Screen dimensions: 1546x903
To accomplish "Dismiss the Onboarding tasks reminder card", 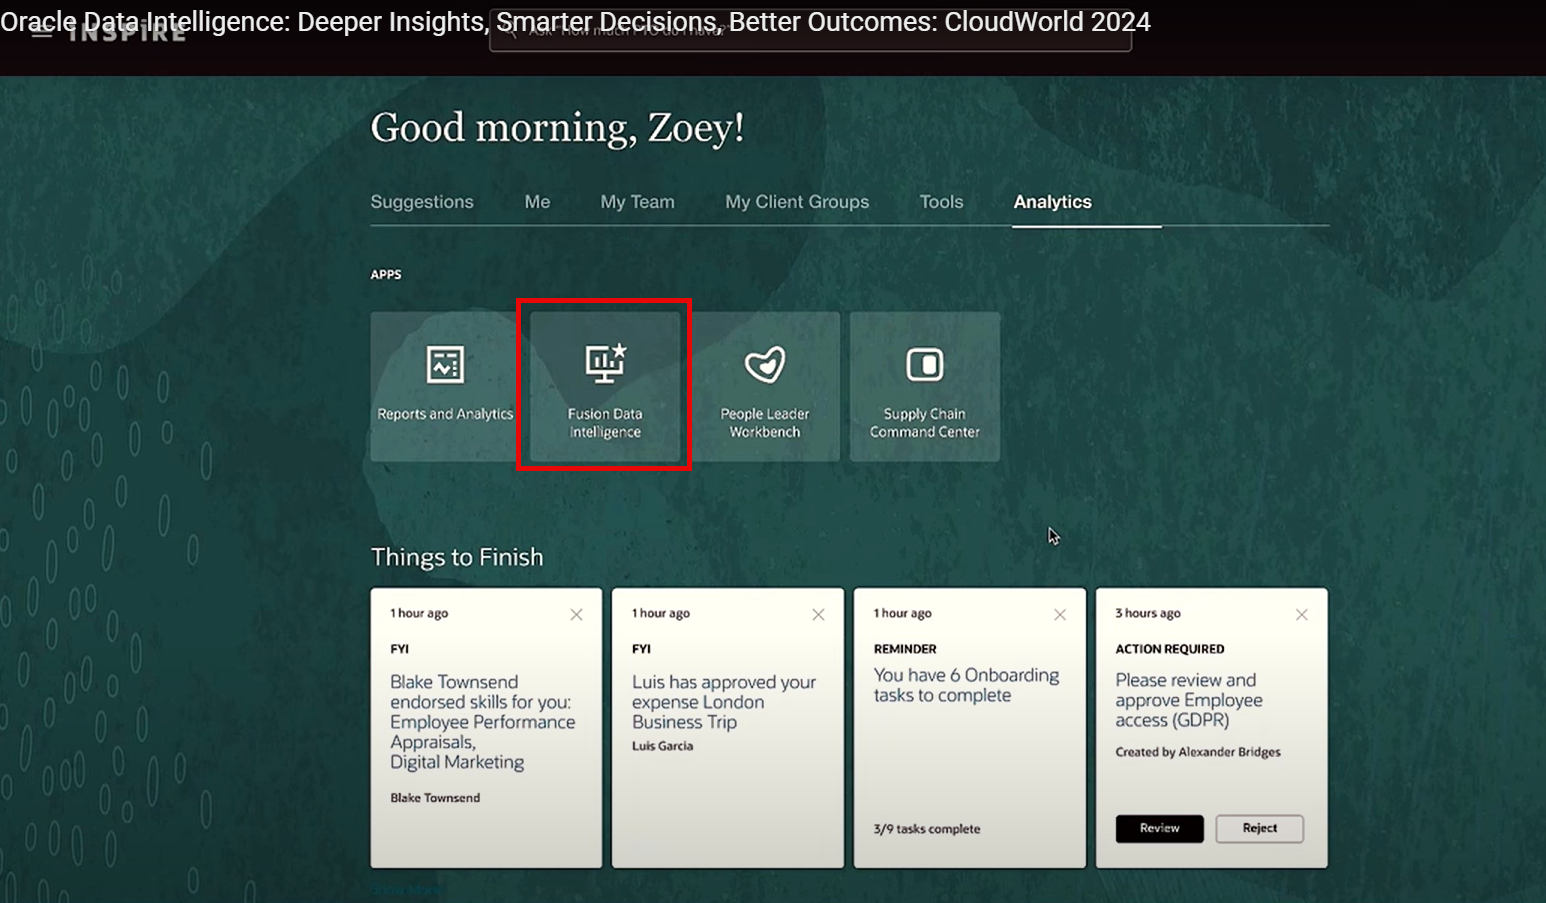I will tap(1060, 614).
